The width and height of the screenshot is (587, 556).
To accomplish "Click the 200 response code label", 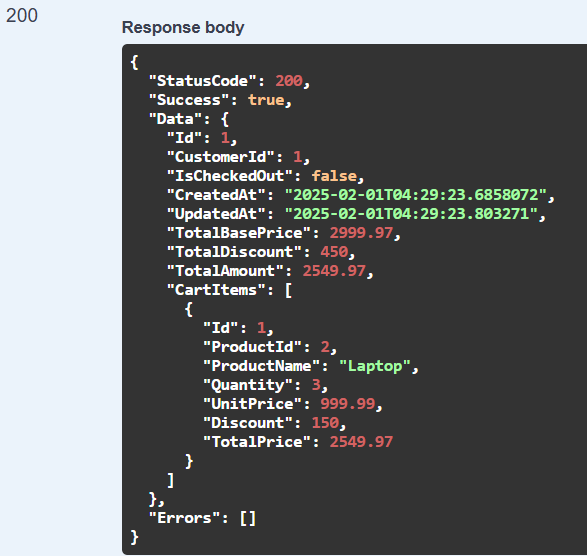I will [x=22, y=16].
